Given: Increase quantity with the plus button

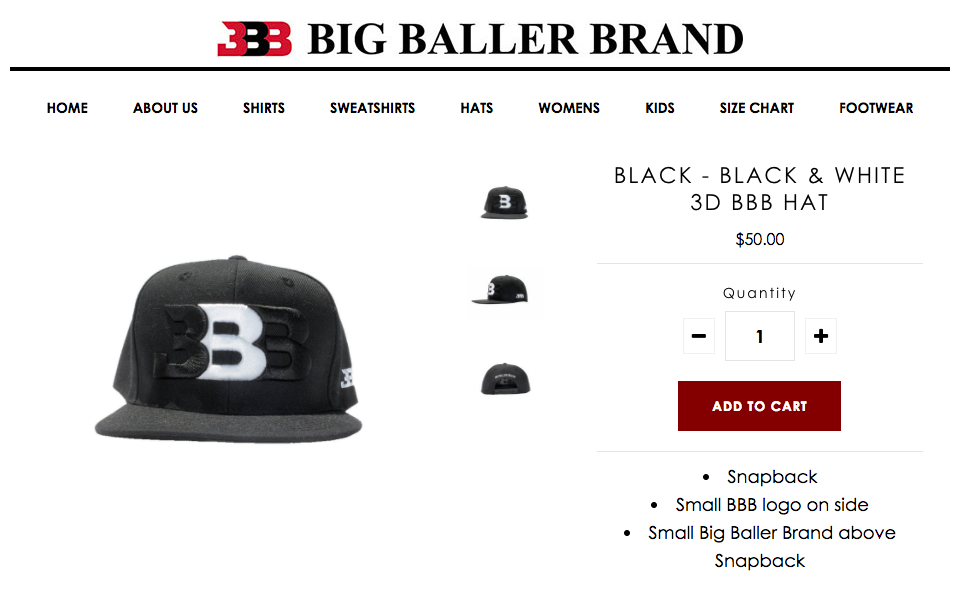Looking at the screenshot, I should [821, 336].
